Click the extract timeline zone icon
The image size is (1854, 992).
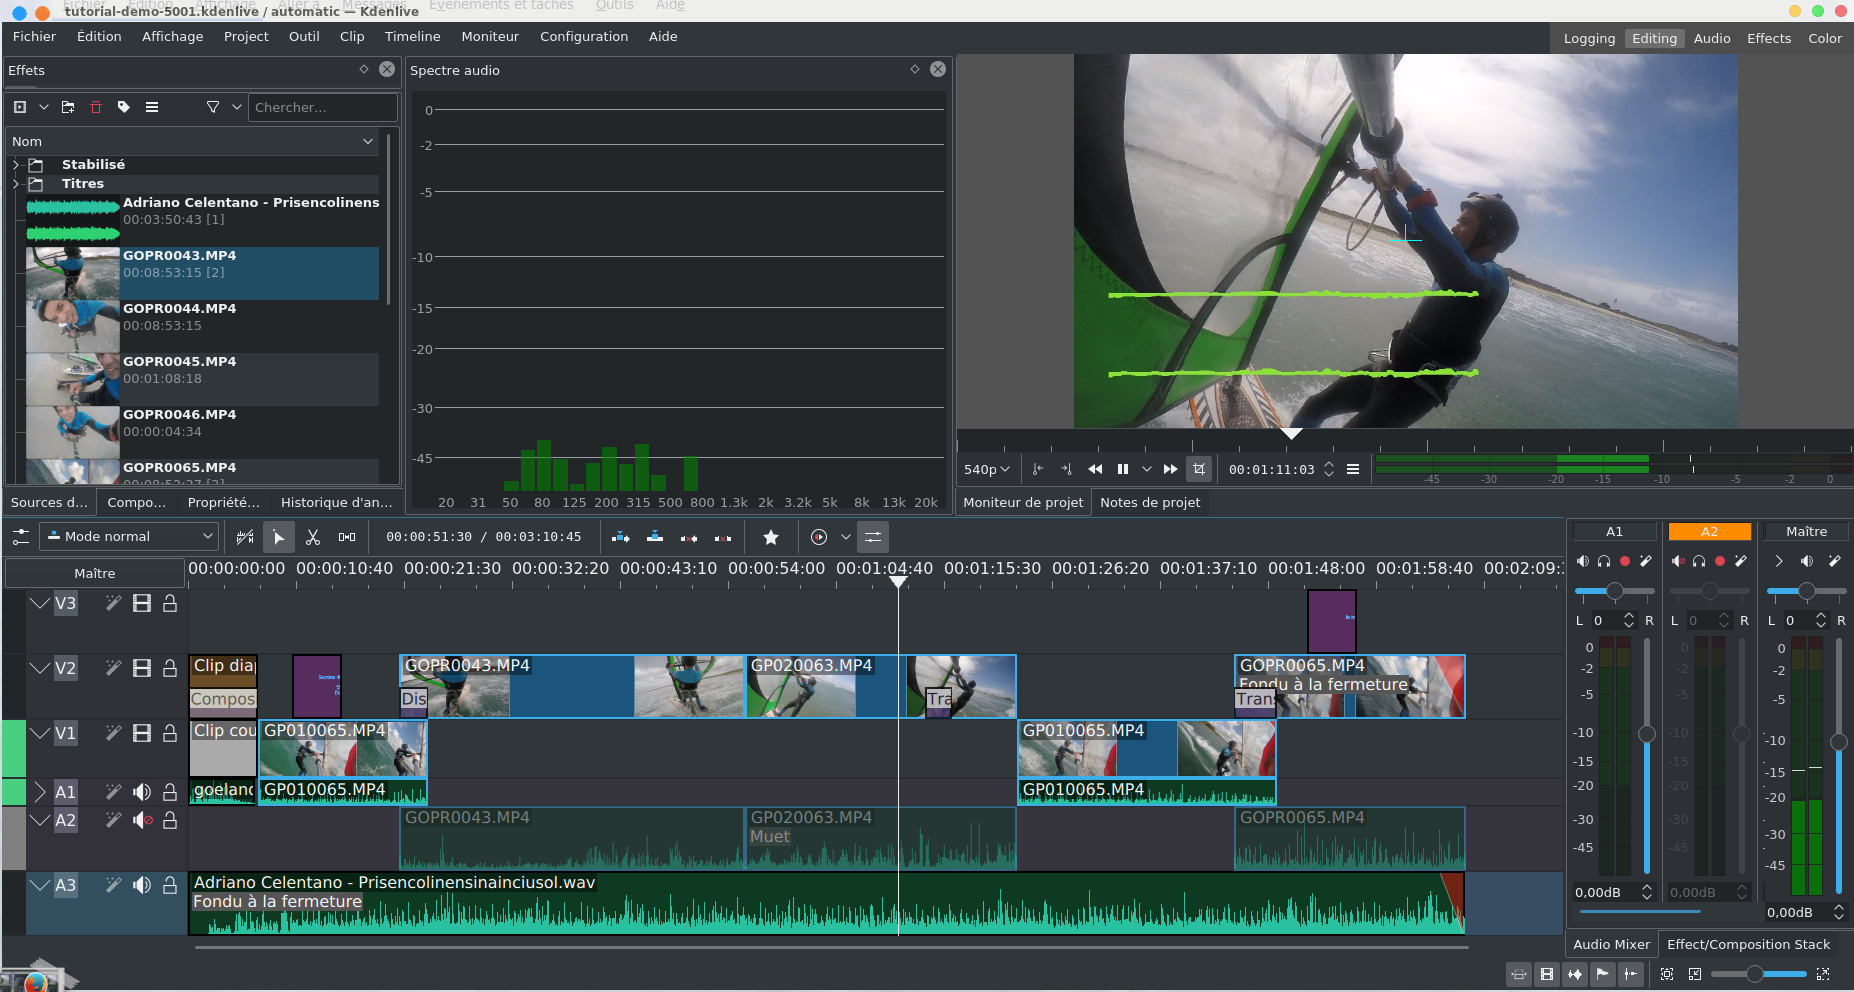click(689, 537)
